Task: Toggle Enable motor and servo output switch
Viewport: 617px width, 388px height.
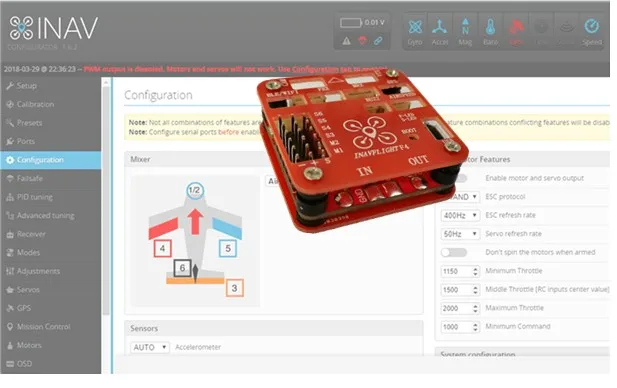Action: (x=459, y=178)
